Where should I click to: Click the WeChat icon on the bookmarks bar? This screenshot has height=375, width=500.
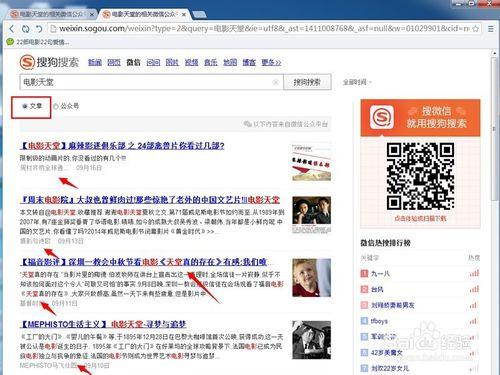[x=10, y=42]
